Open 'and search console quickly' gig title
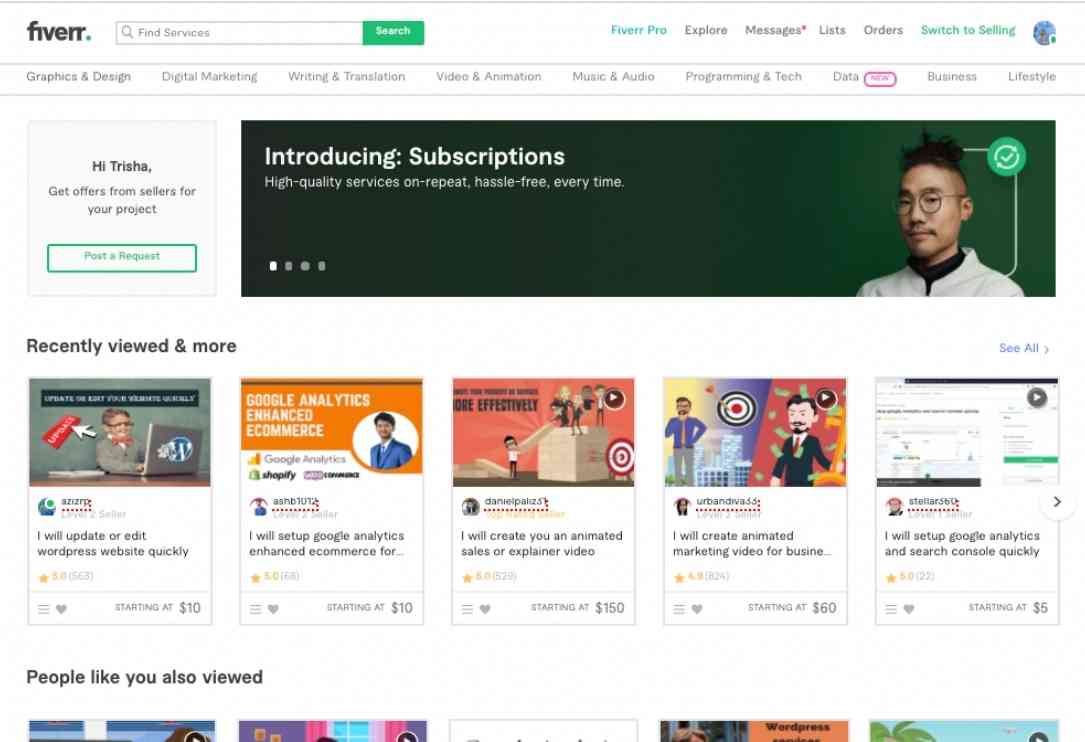 [x=962, y=543]
